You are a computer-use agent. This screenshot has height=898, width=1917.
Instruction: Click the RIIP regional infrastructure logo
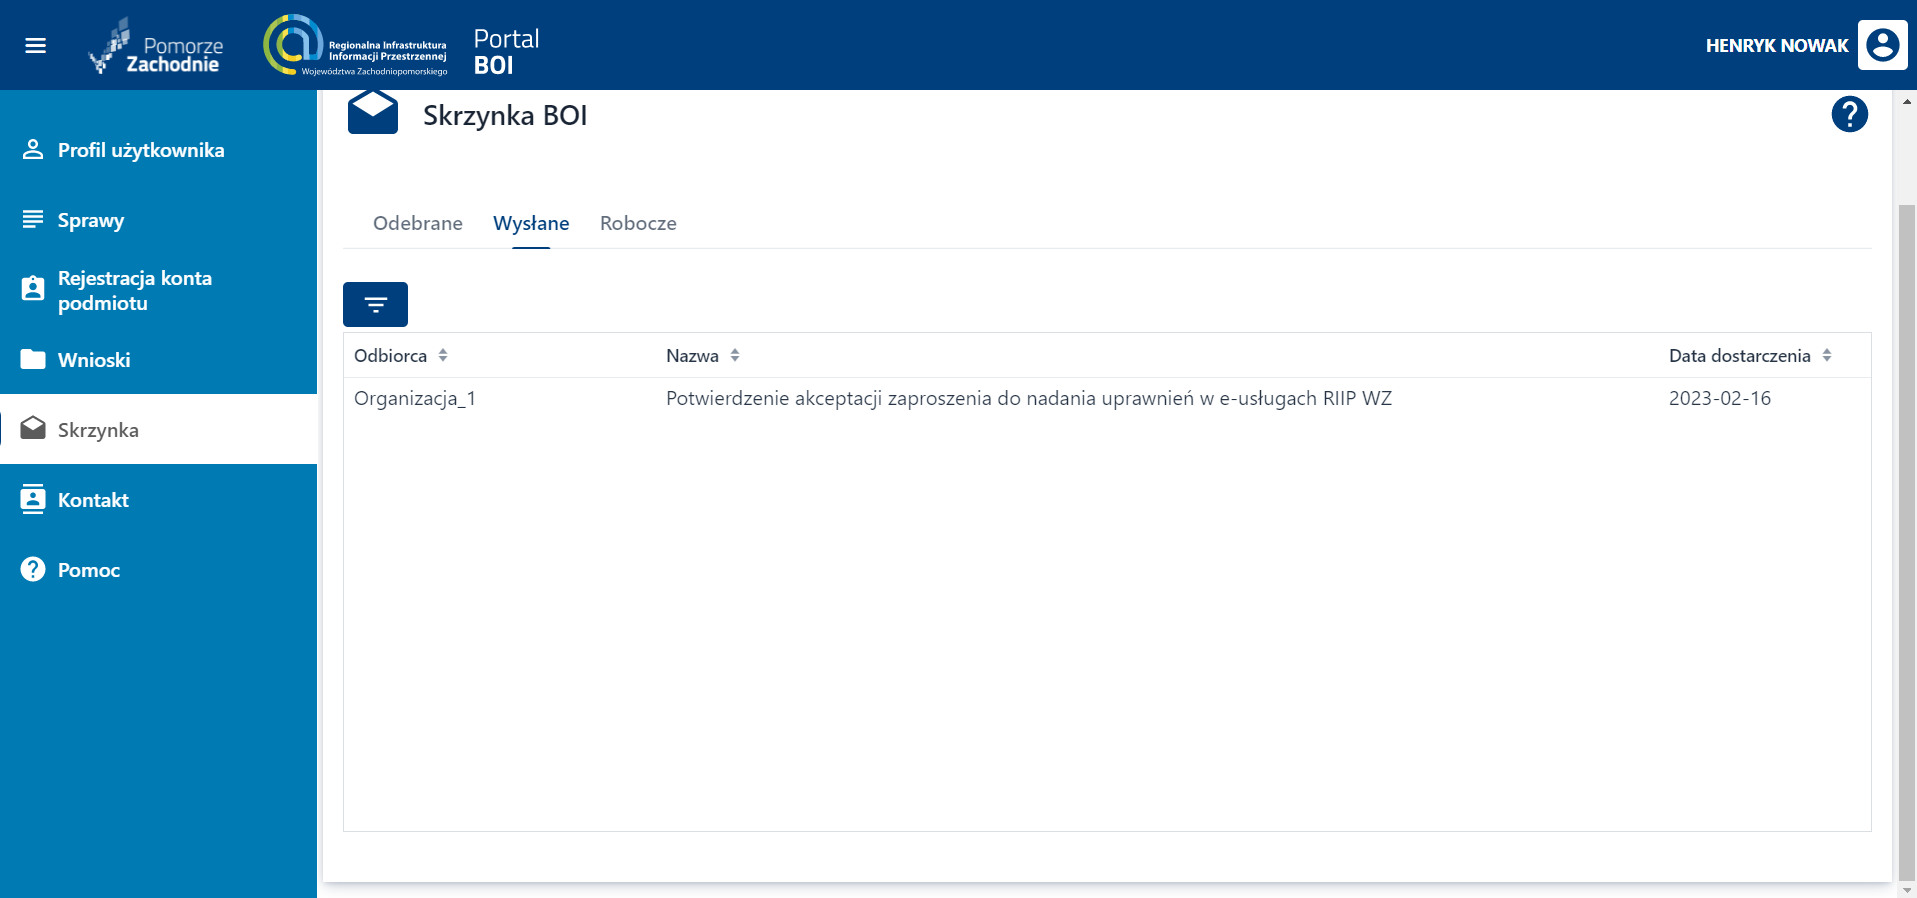pos(355,46)
